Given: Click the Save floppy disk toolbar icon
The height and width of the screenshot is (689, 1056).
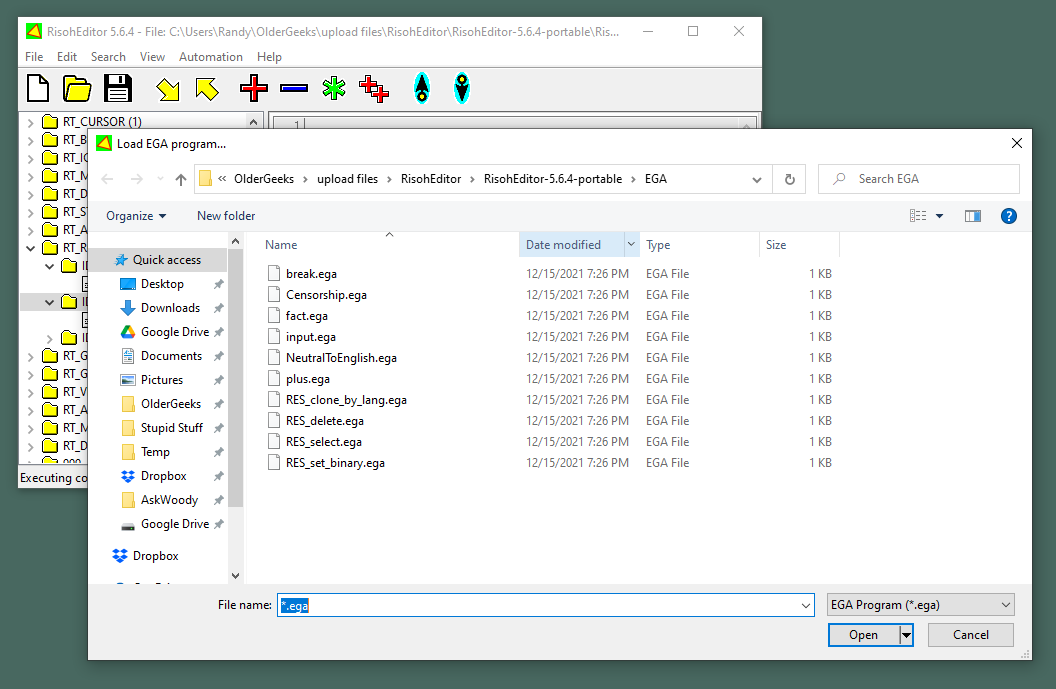Looking at the screenshot, I should 118,88.
